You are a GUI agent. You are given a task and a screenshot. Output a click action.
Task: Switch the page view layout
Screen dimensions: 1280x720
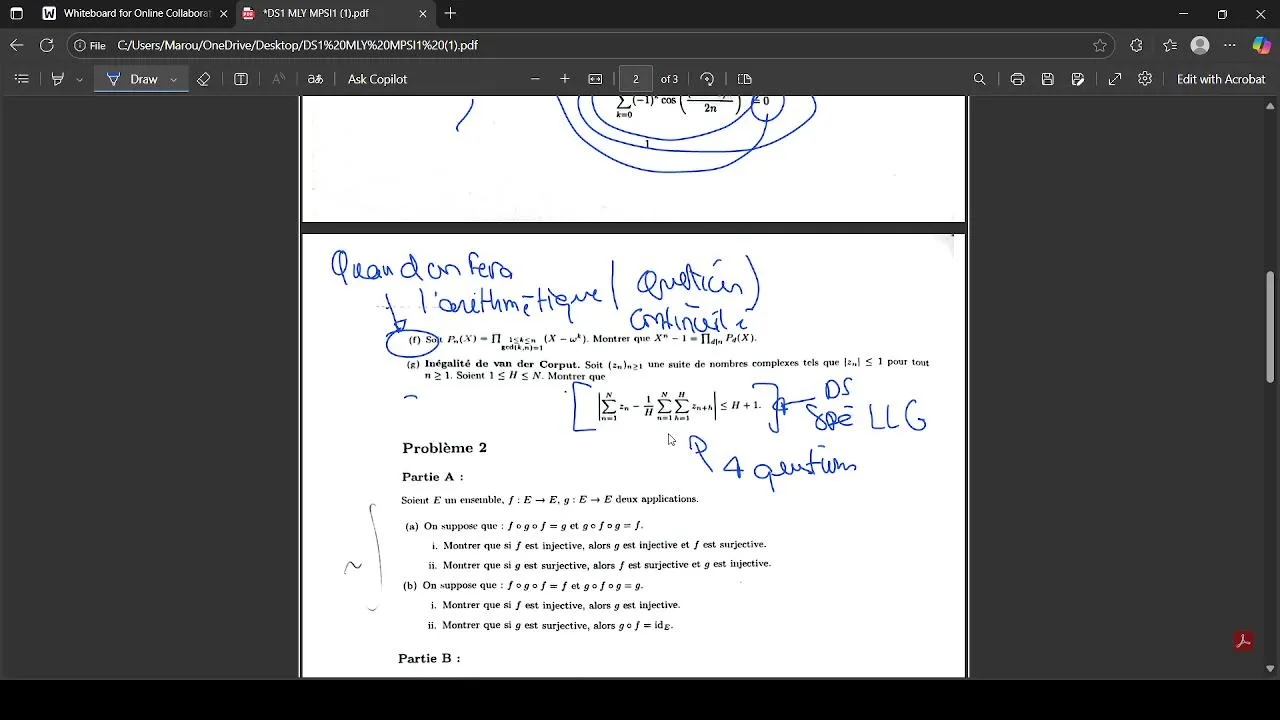[745, 79]
